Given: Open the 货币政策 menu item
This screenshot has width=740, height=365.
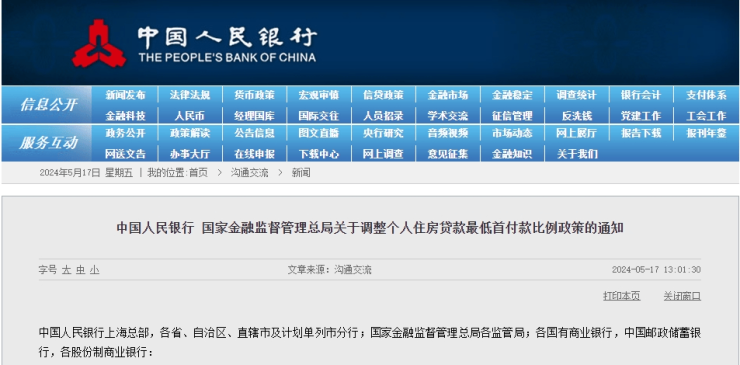Looking at the screenshot, I should coord(254,95).
